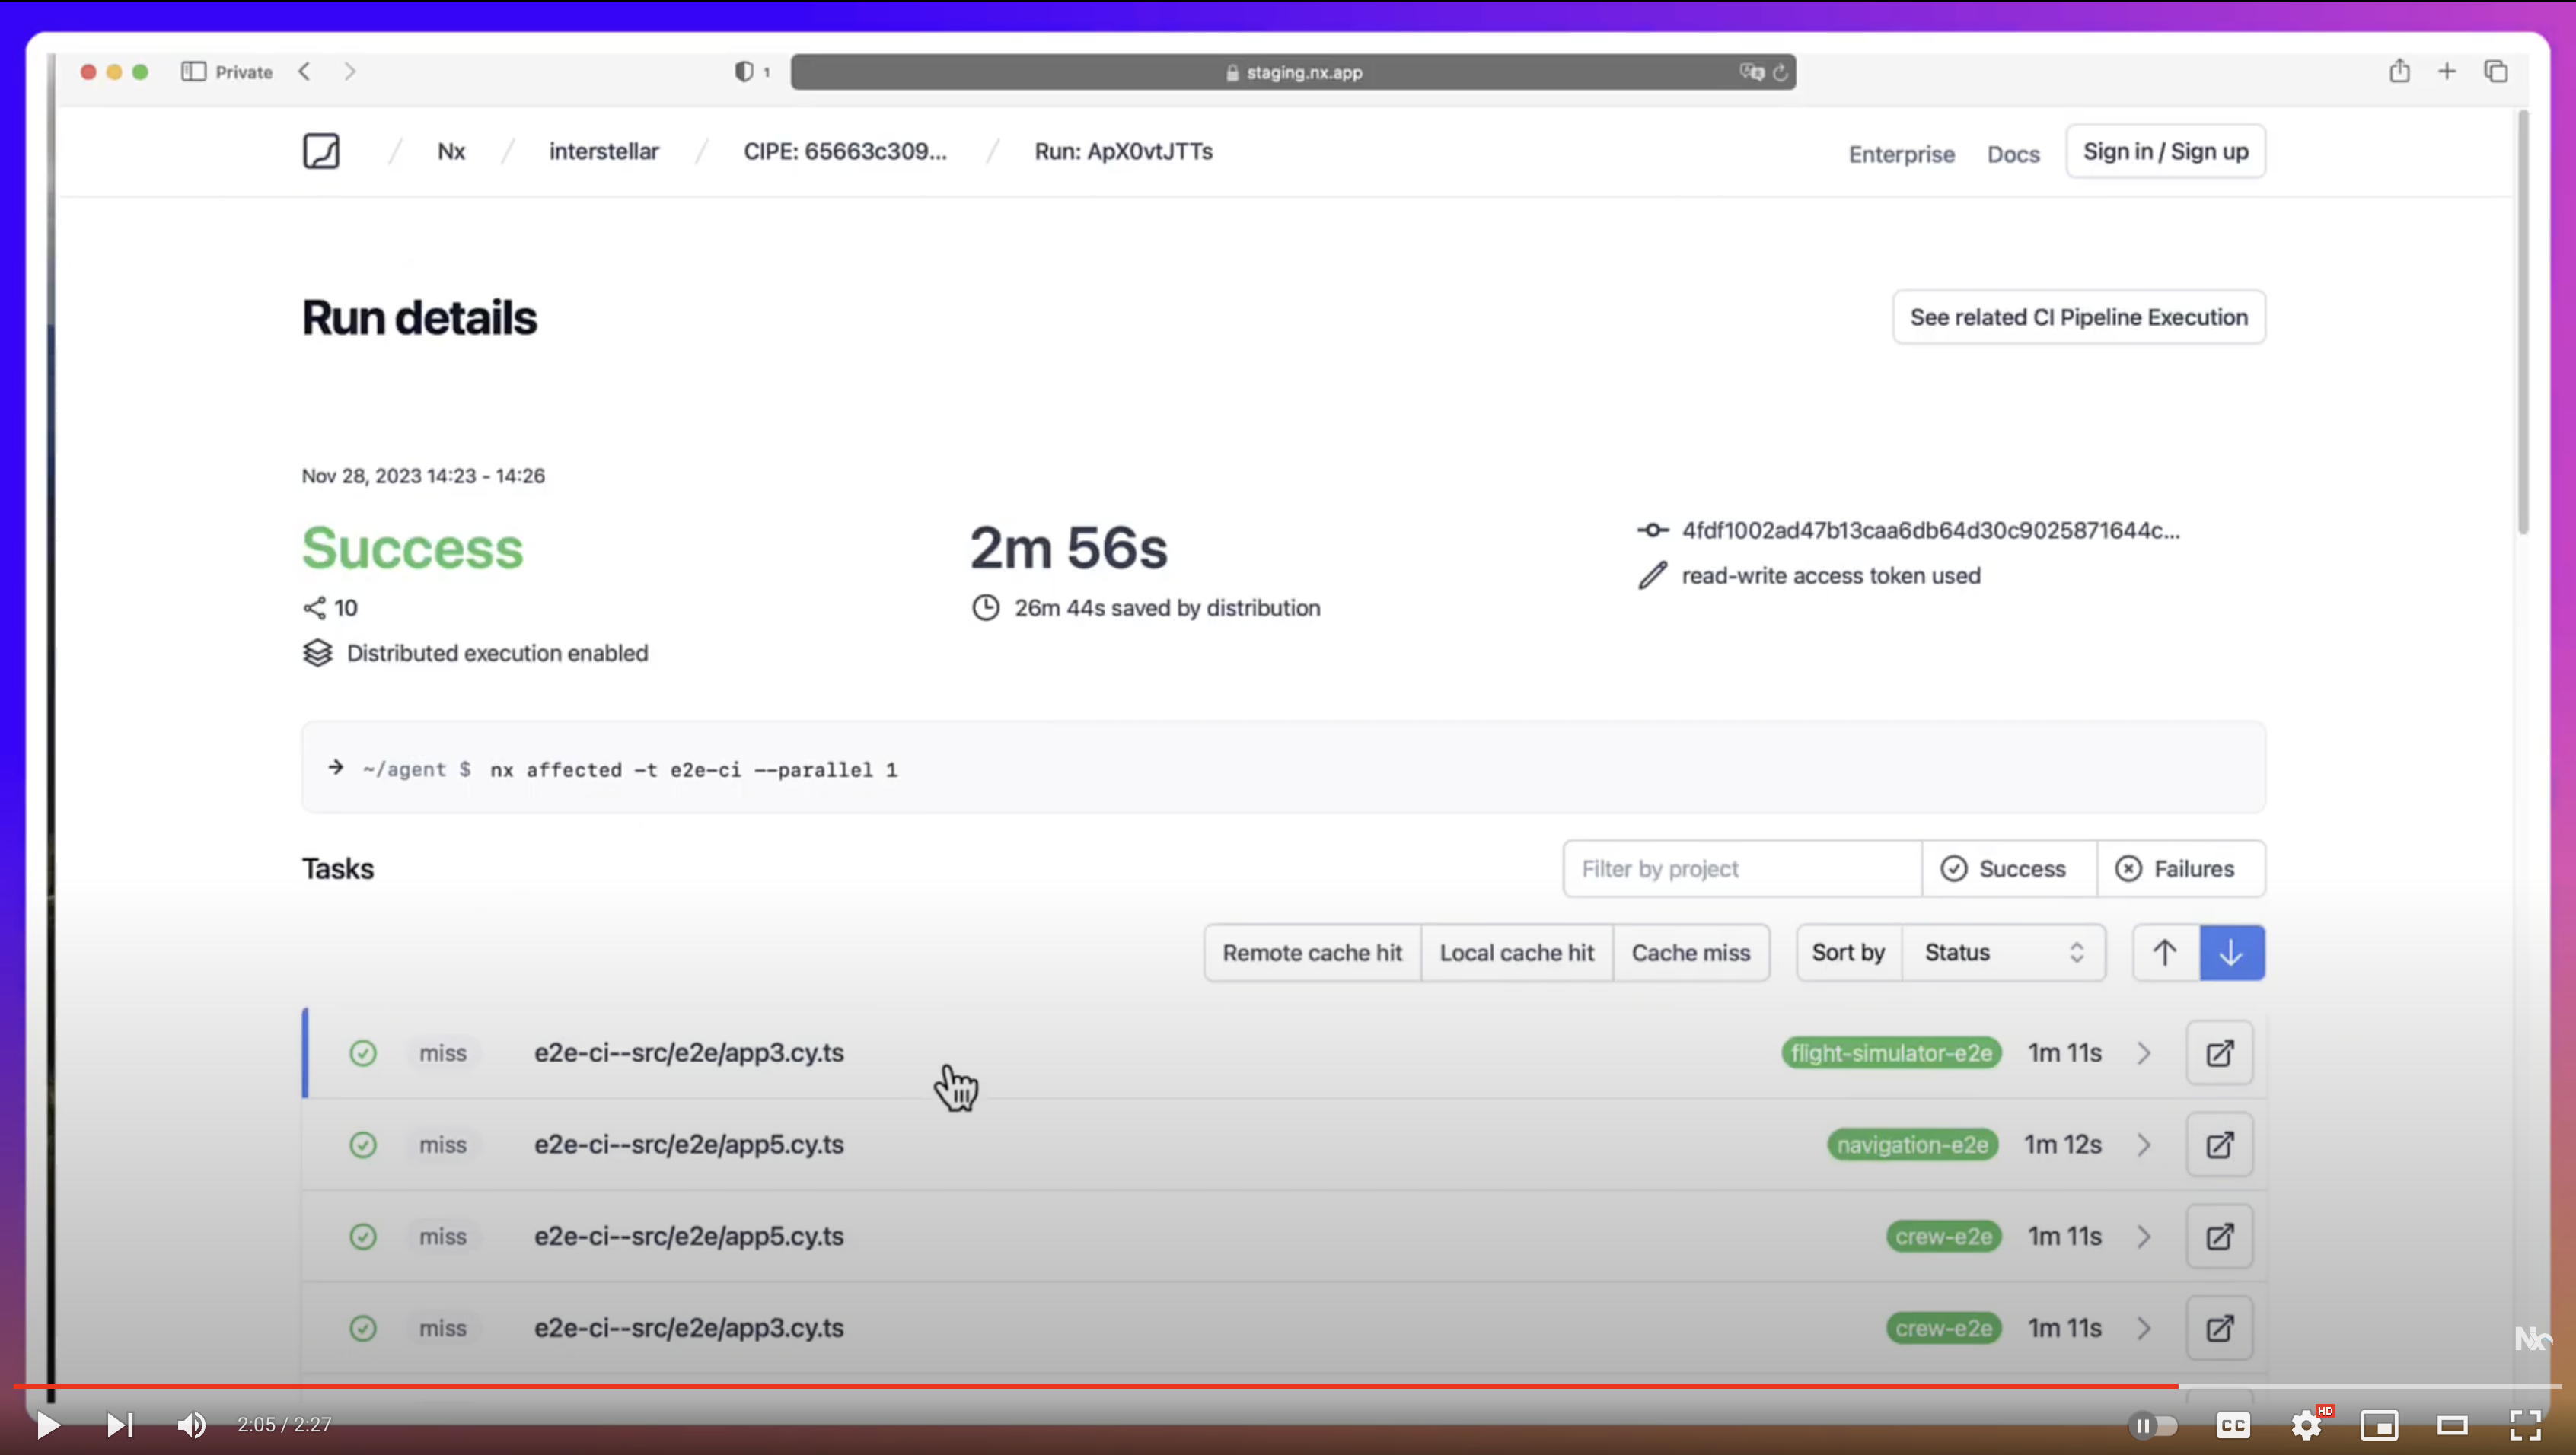Open video settings gear icon

(2306, 1425)
